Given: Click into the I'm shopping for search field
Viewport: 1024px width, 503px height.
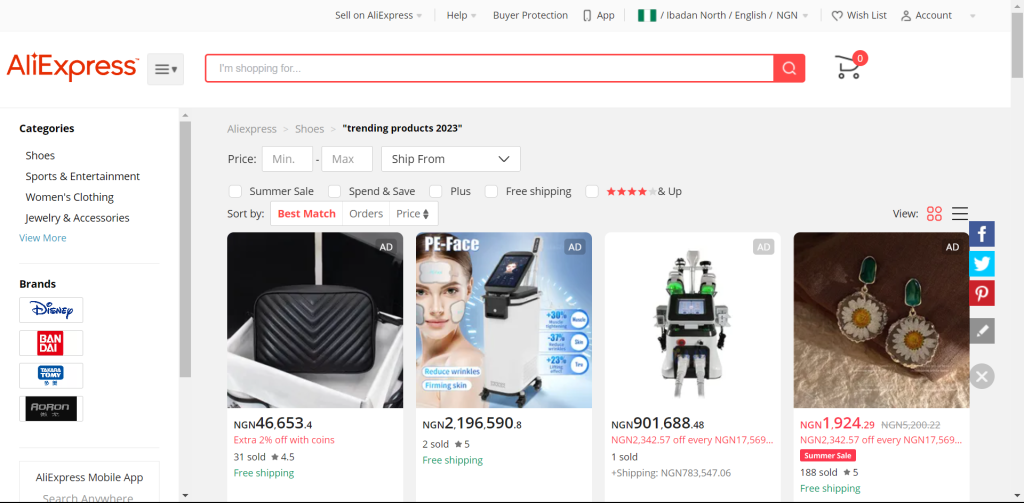Looking at the screenshot, I should (489, 68).
